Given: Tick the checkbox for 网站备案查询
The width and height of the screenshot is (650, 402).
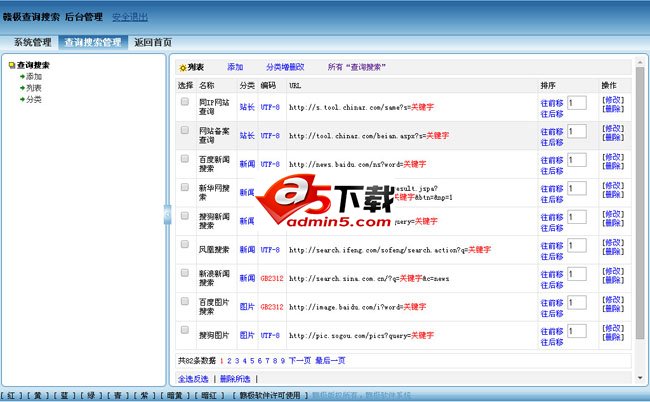Looking at the screenshot, I should [185, 130].
